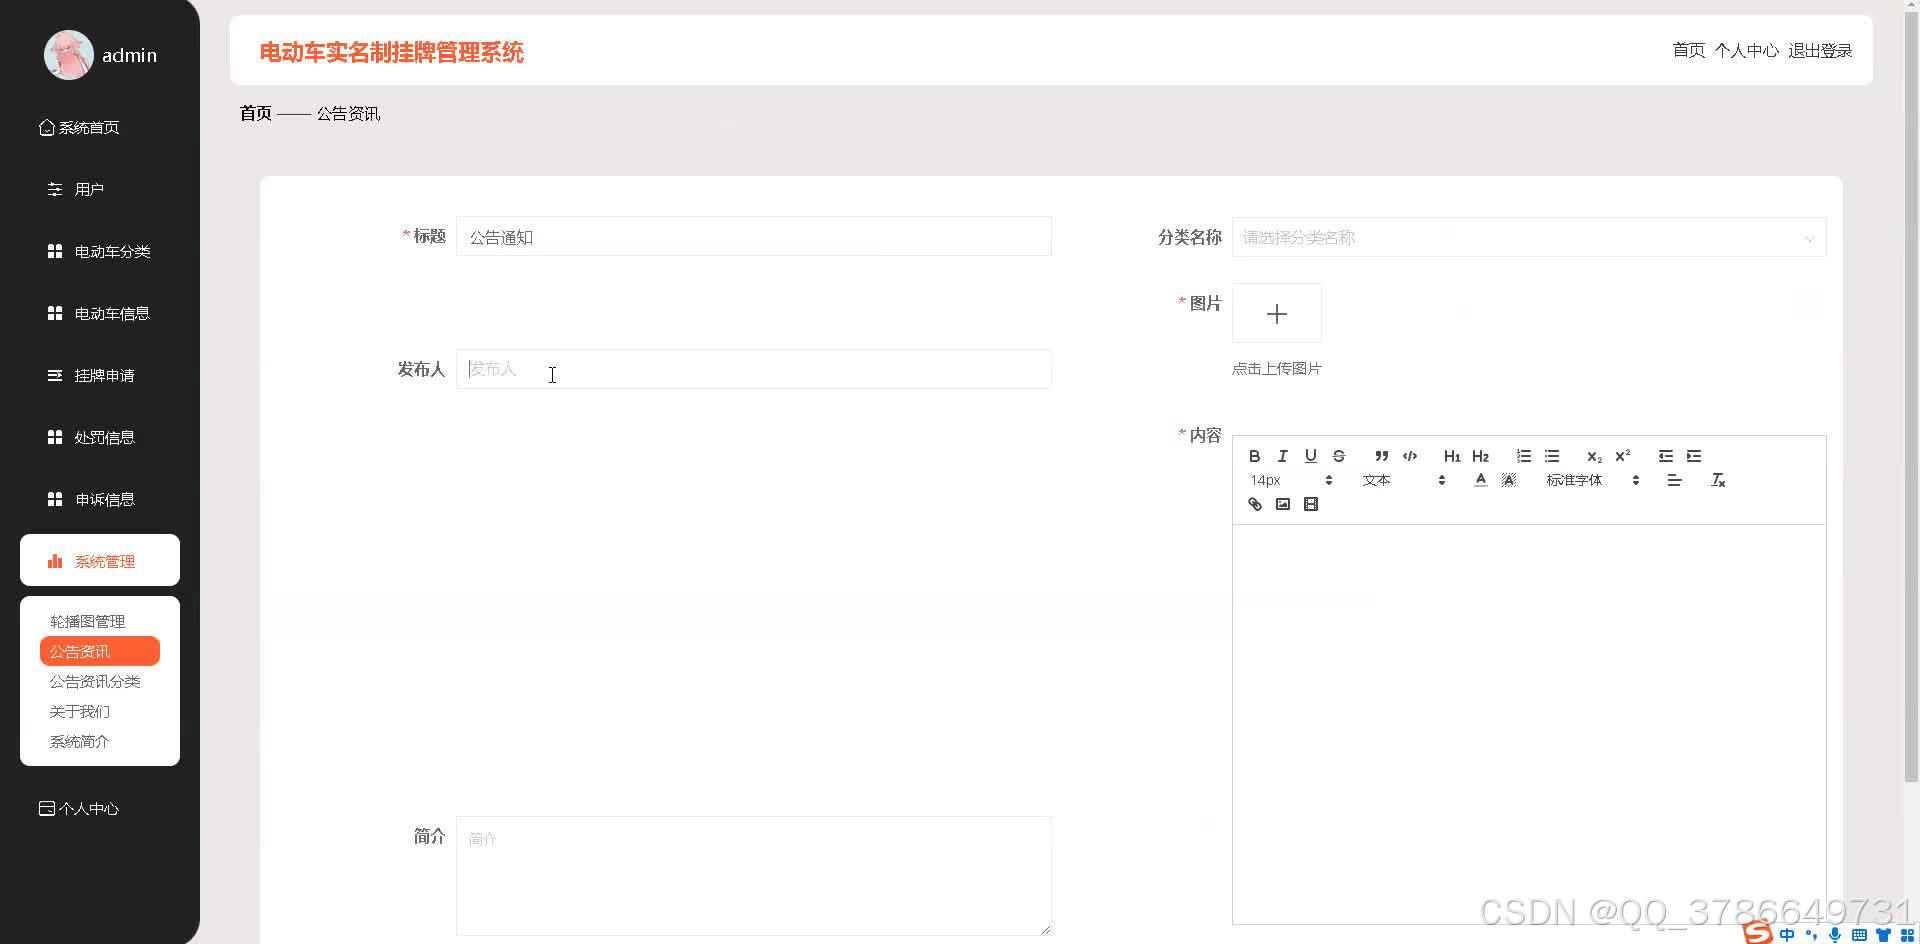Open the 分类名称 category dropdown

(1528, 237)
